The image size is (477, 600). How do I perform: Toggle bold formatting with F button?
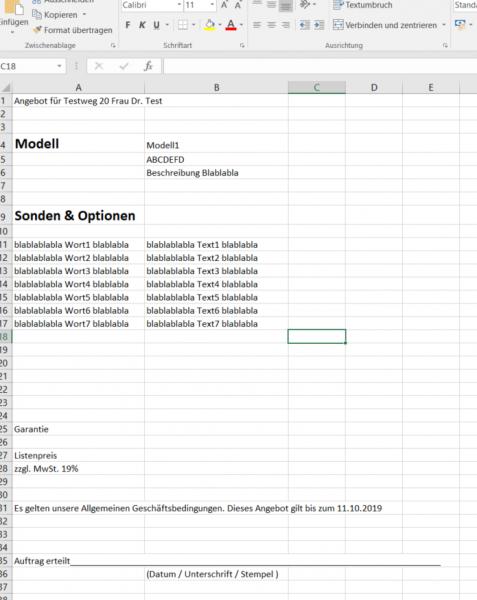128,25
